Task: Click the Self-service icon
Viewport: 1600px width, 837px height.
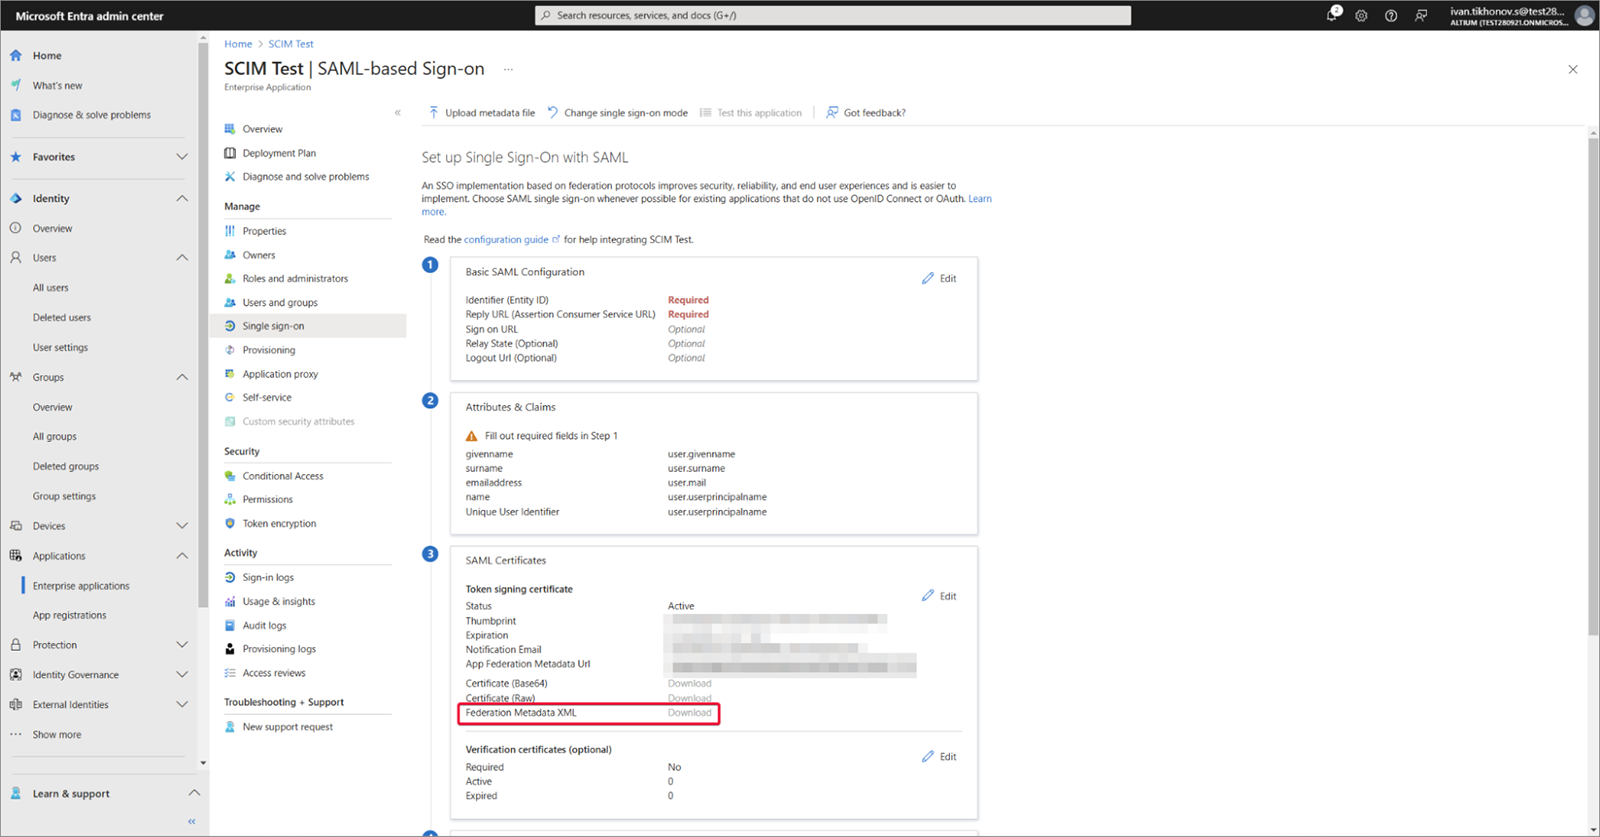Action: [230, 398]
